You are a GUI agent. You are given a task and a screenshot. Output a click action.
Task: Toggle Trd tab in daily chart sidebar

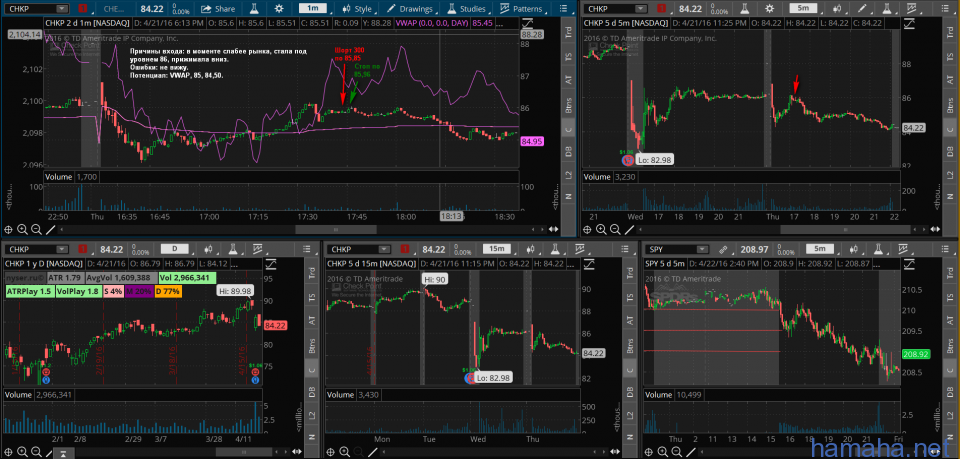[x=310, y=275]
